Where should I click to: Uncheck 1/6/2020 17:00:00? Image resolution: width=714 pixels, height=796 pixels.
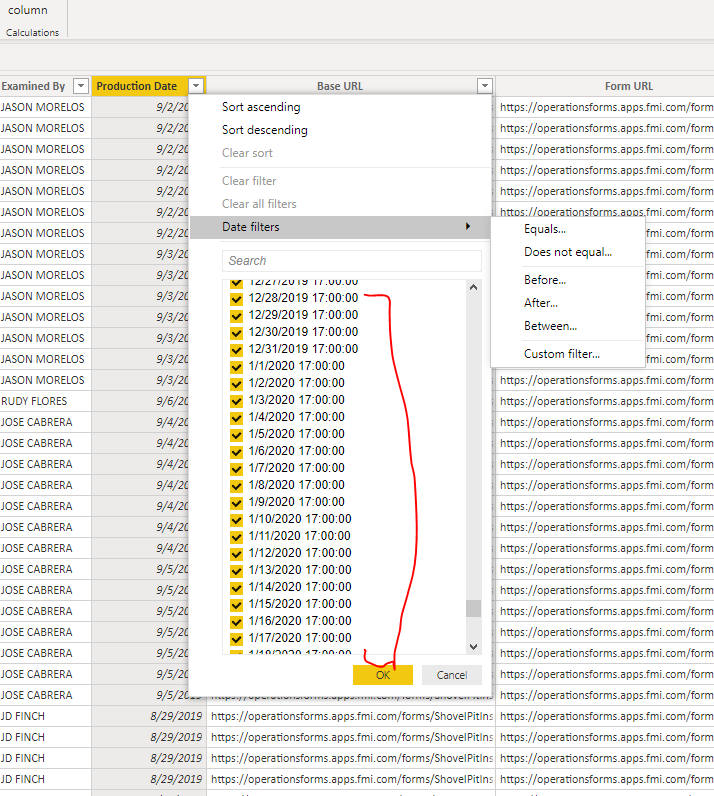click(x=236, y=452)
